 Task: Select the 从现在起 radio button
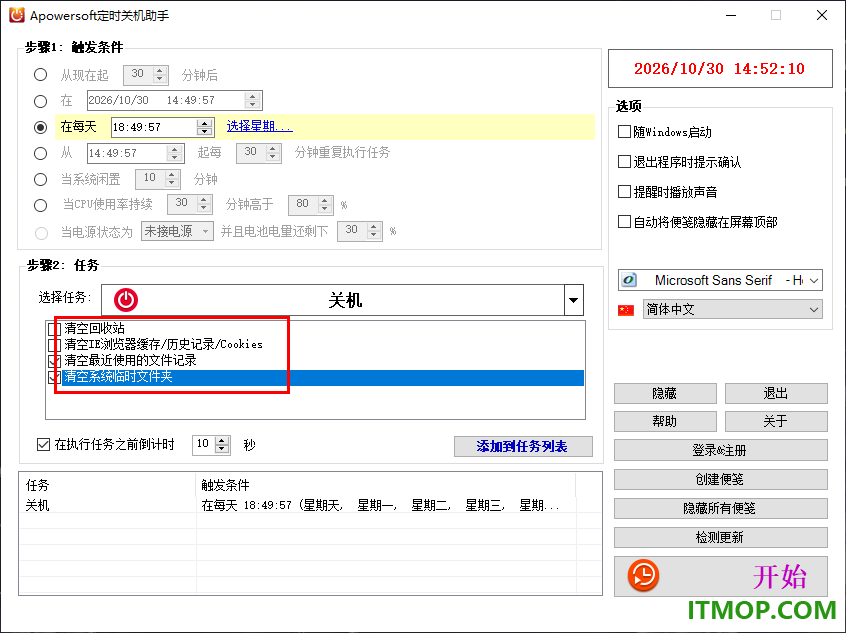point(40,74)
